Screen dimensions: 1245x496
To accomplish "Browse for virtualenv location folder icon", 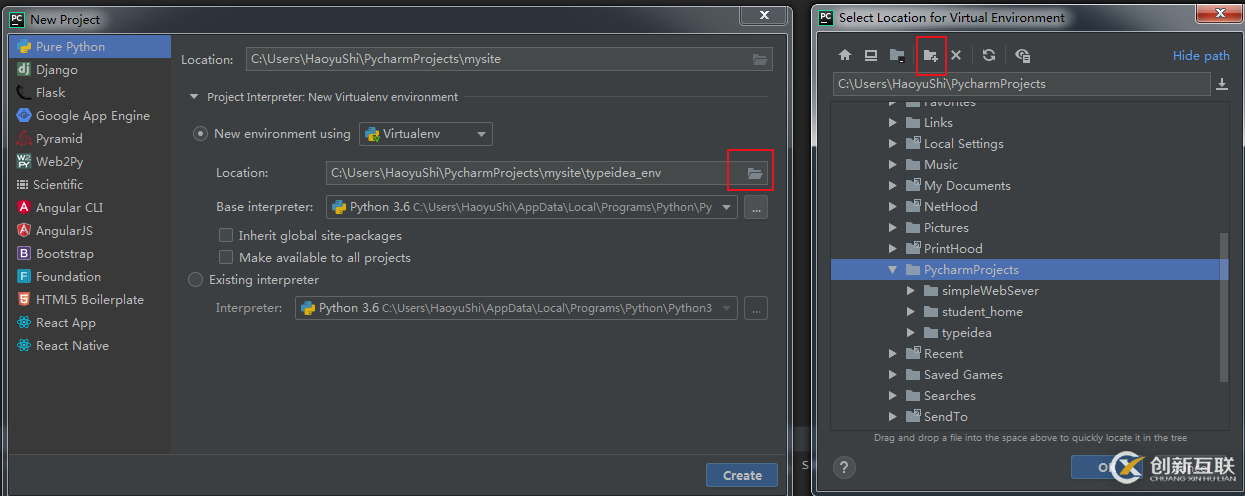I will pyautogui.click(x=755, y=173).
